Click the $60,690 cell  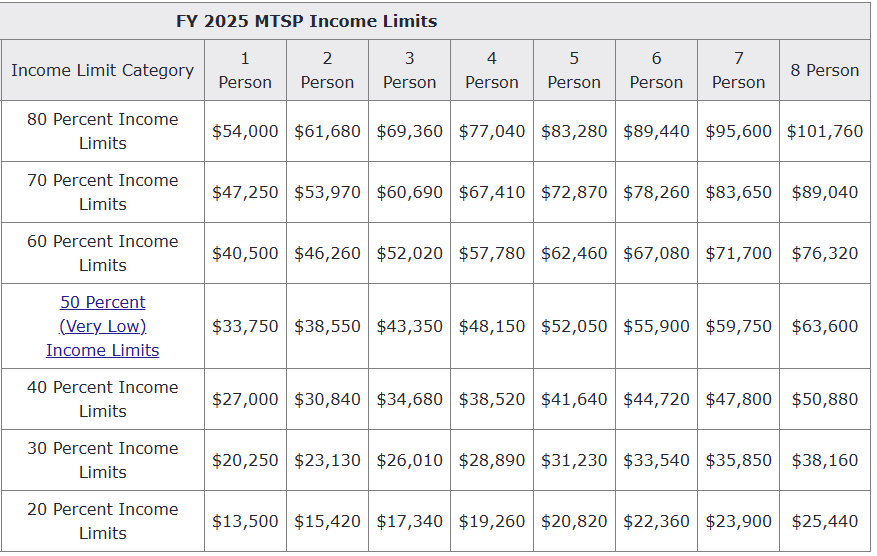pyautogui.click(x=410, y=192)
